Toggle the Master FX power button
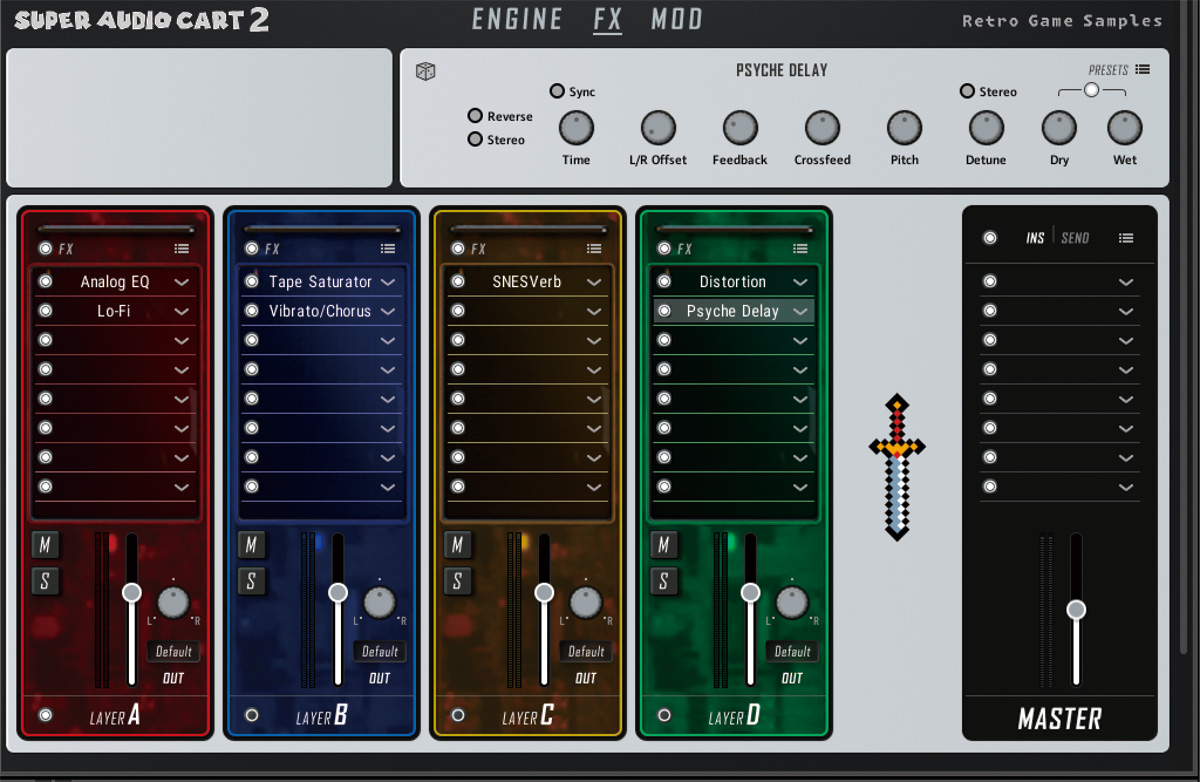Screen dimensions: 1200x782 (x=990, y=238)
